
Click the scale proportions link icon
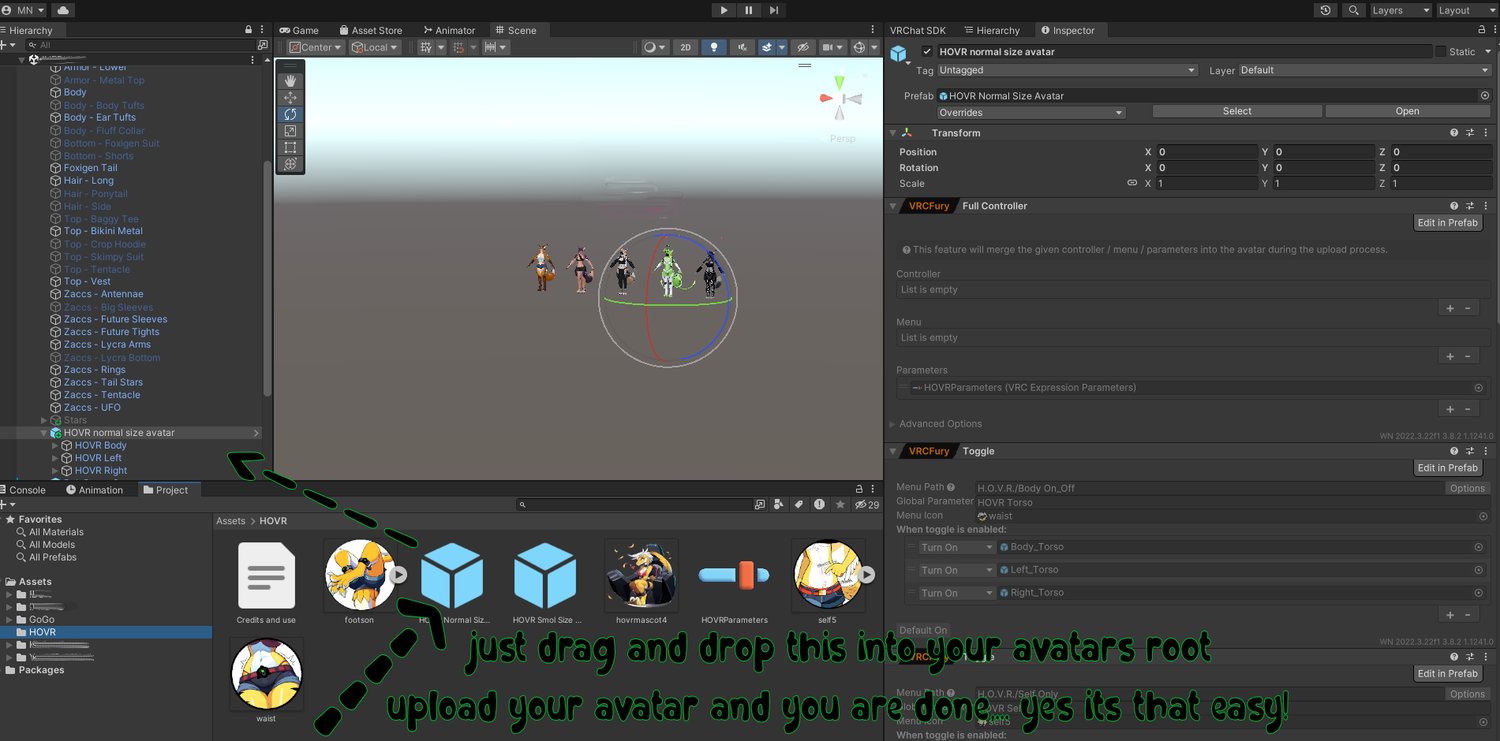tap(1132, 184)
